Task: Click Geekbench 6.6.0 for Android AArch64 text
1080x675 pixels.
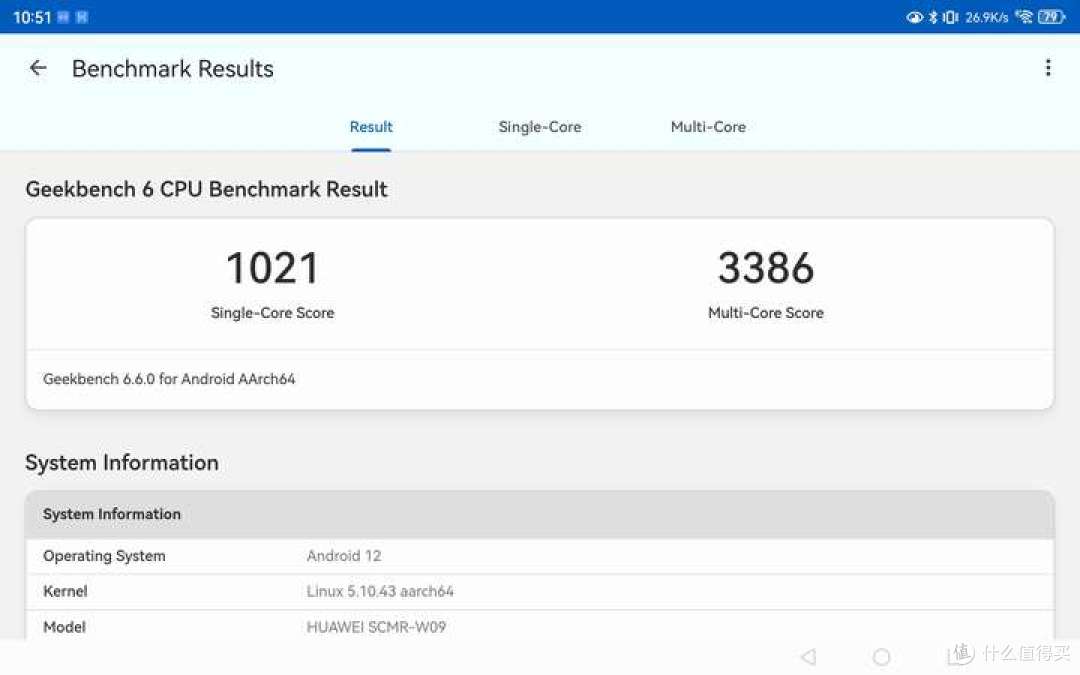Action: [x=169, y=379]
